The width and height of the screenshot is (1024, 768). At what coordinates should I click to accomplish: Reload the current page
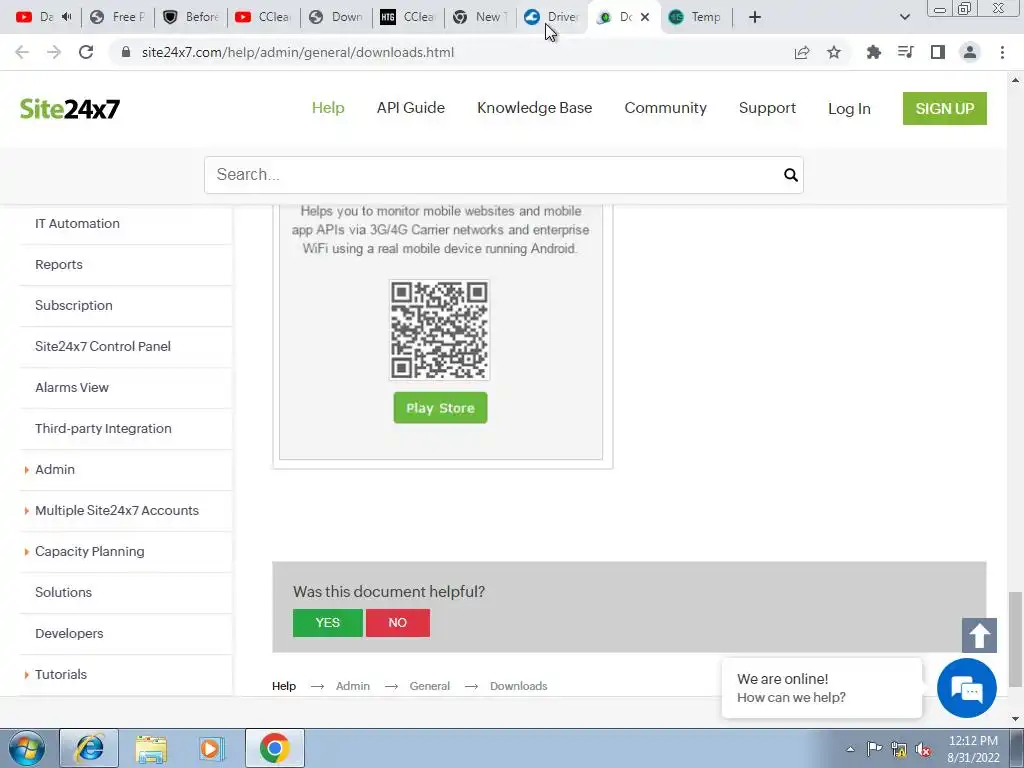click(86, 52)
